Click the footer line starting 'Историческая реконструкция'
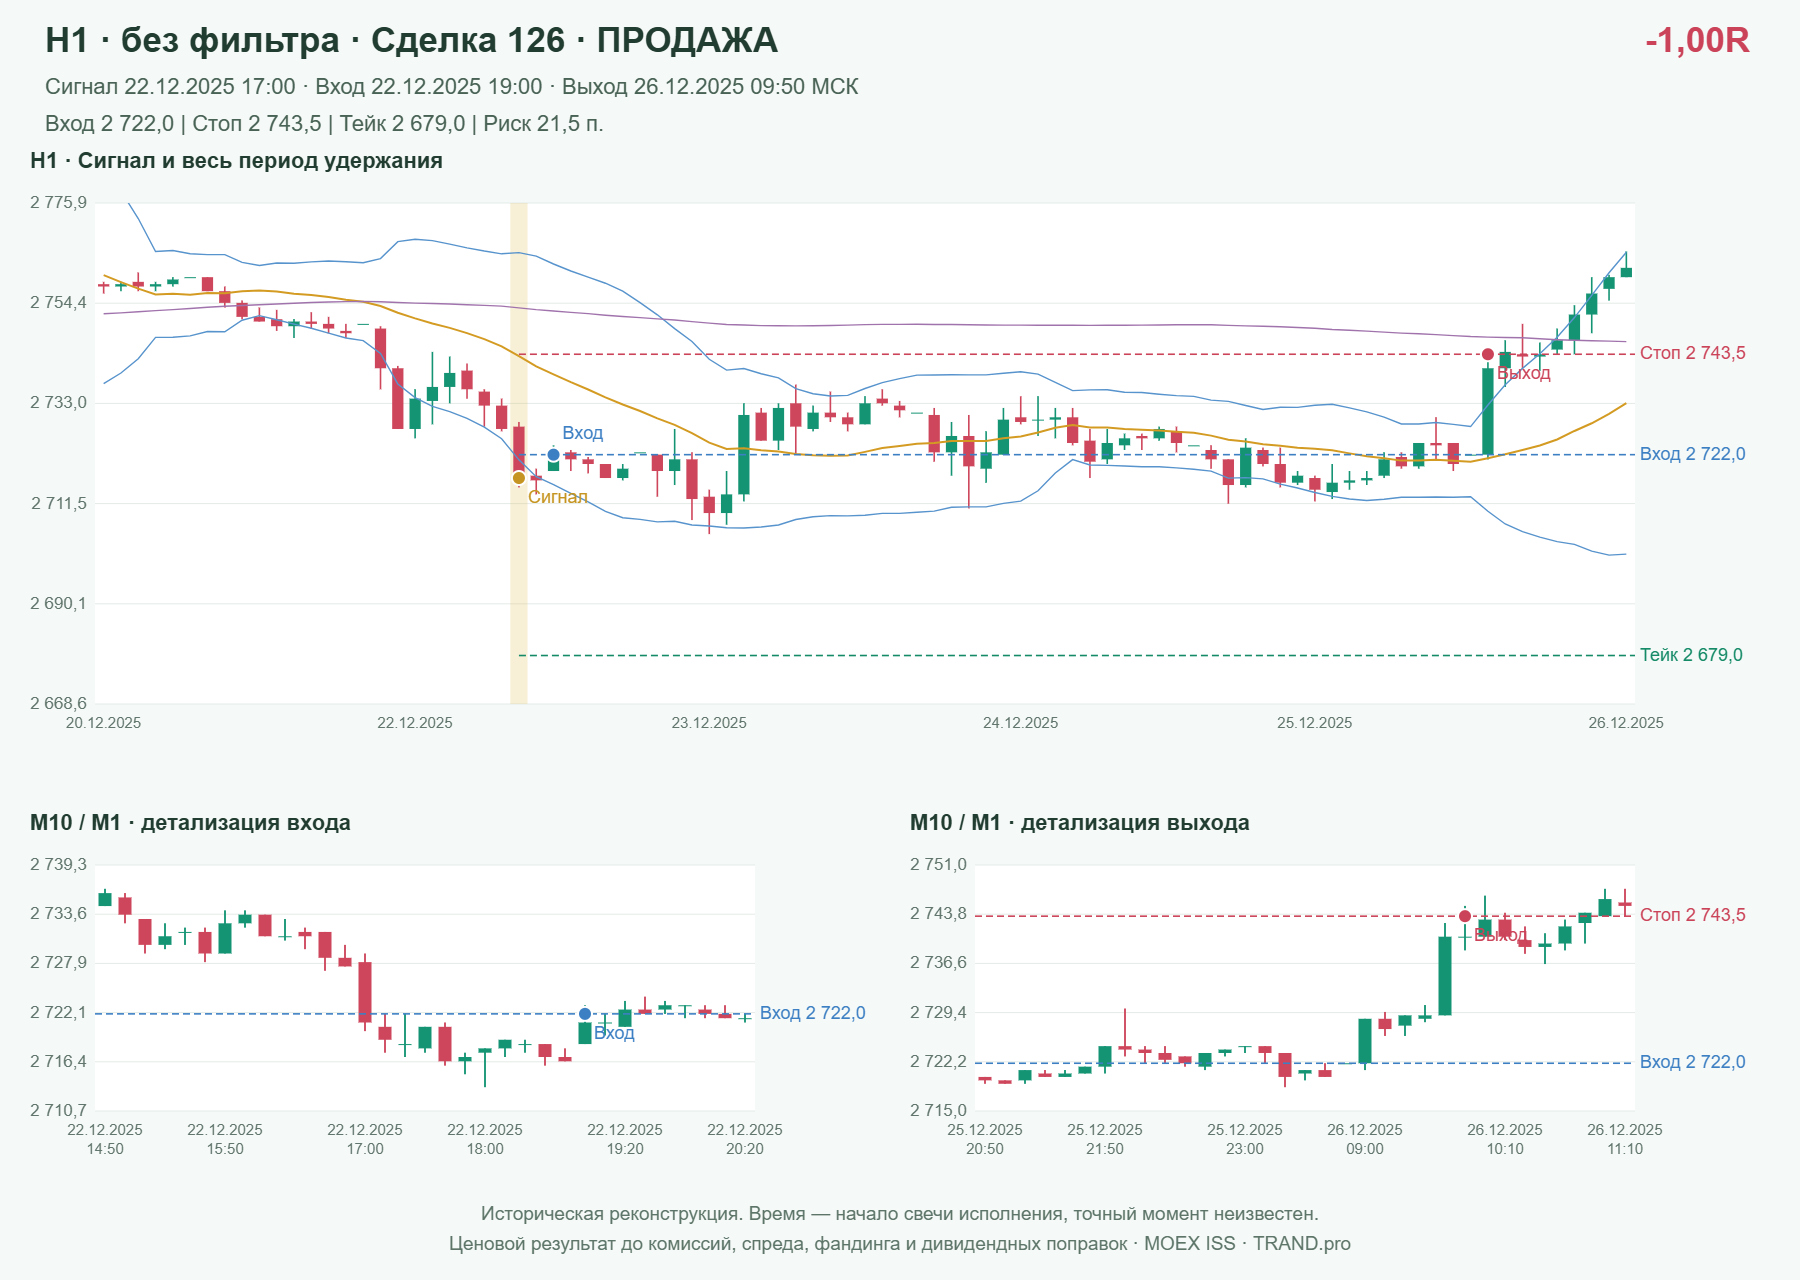 pyautogui.click(x=900, y=1214)
